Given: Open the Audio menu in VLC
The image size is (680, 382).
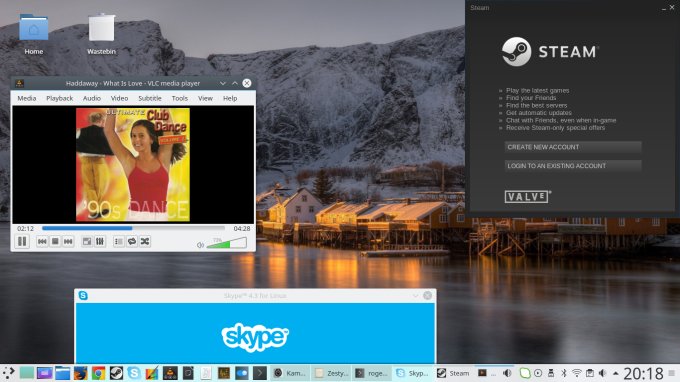Looking at the screenshot, I should (92, 98).
